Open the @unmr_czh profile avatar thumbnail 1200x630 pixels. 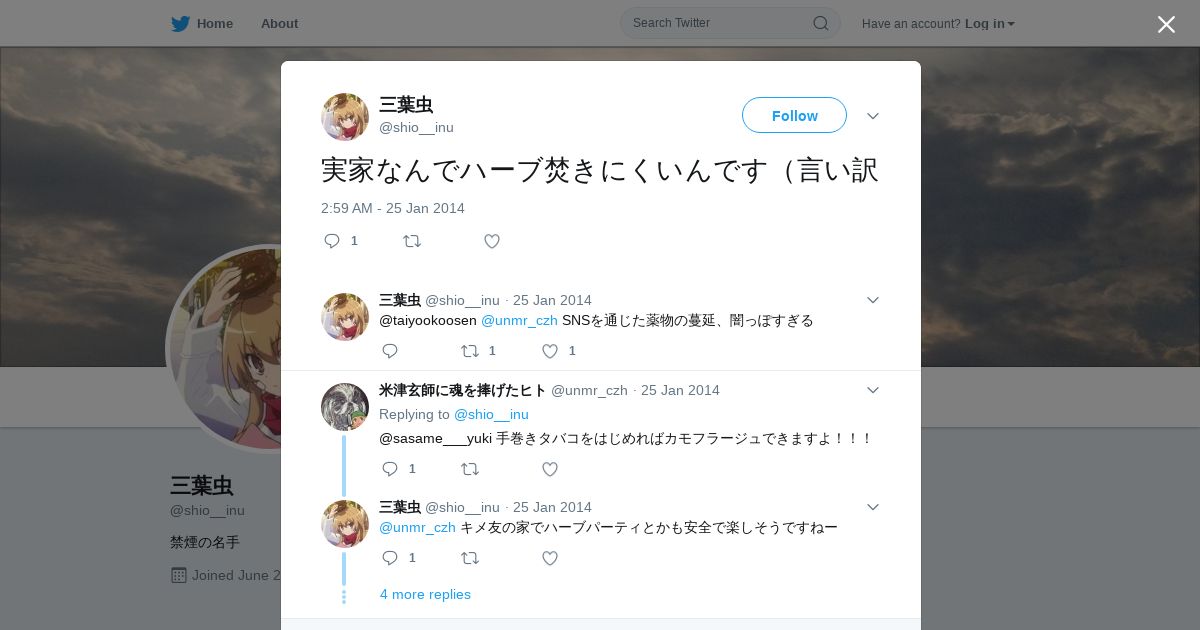click(345, 407)
